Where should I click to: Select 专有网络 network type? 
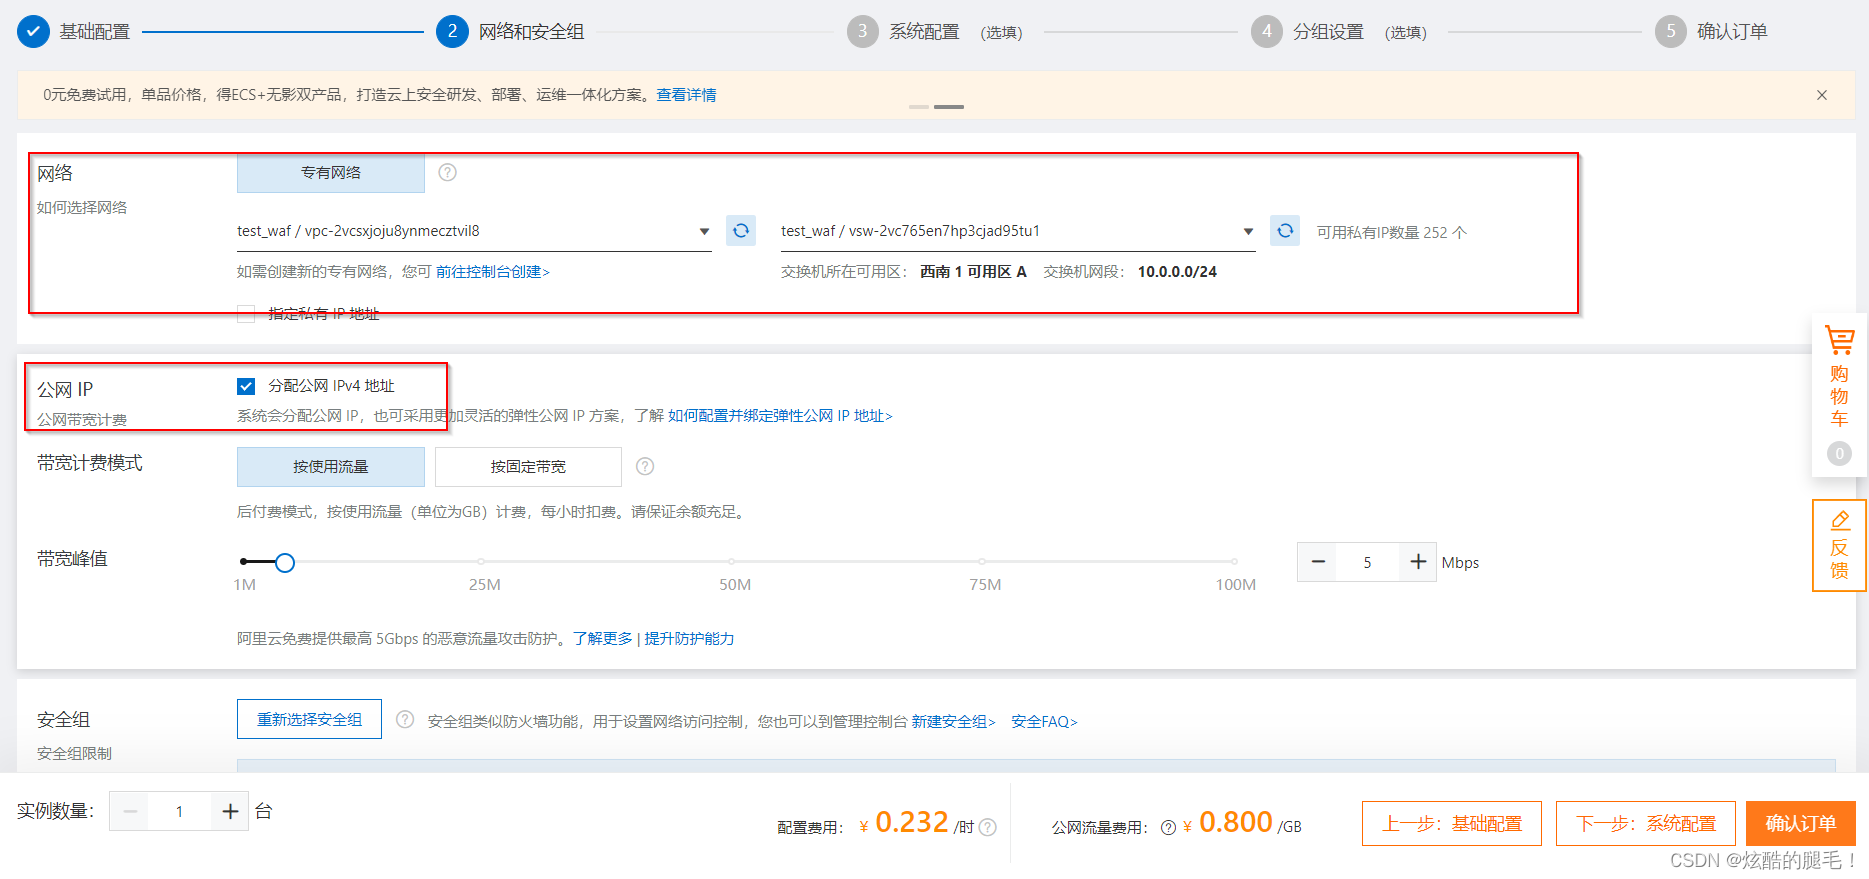pos(331,173)
